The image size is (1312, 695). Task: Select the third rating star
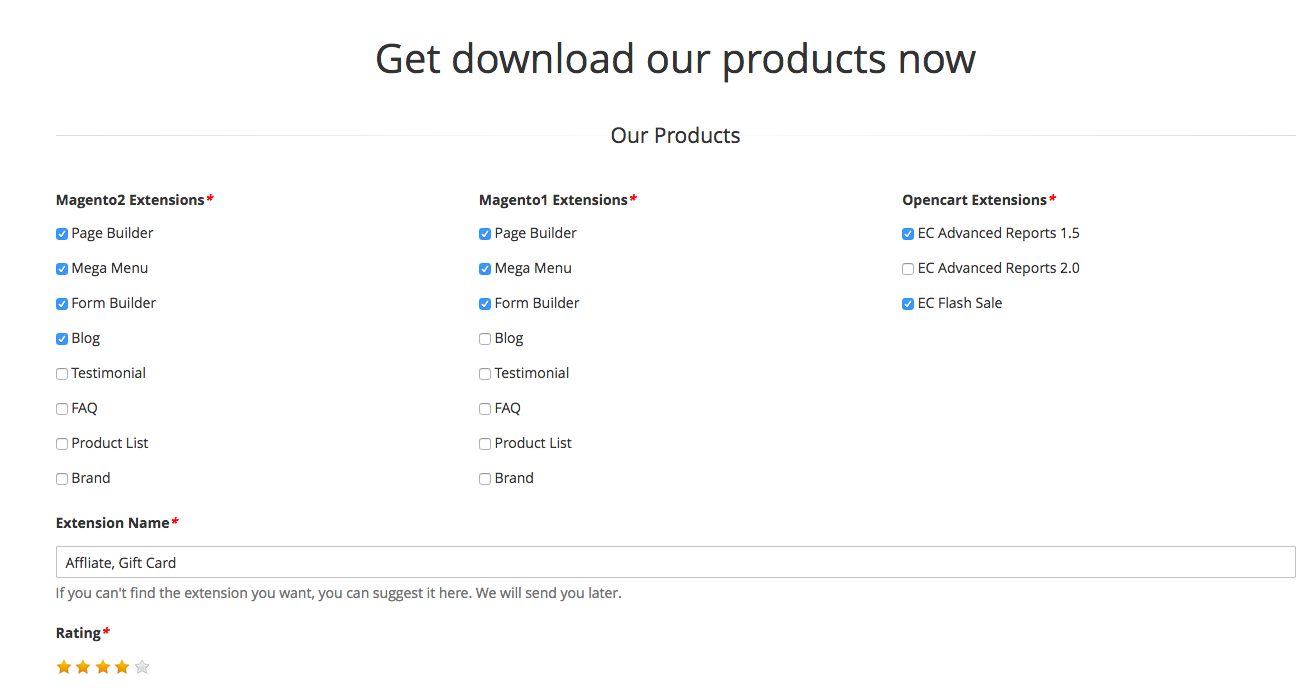[x=103, y=667]
